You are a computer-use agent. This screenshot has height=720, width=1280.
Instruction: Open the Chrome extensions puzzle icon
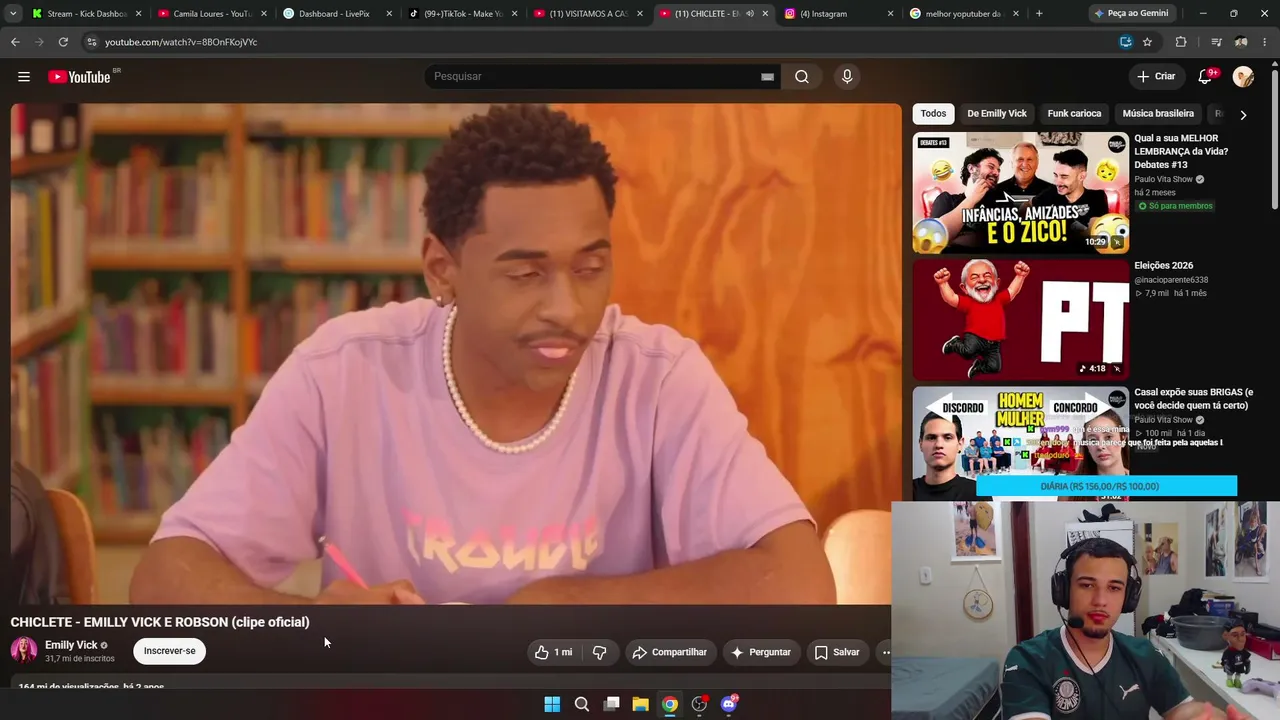pos(1181,42)
